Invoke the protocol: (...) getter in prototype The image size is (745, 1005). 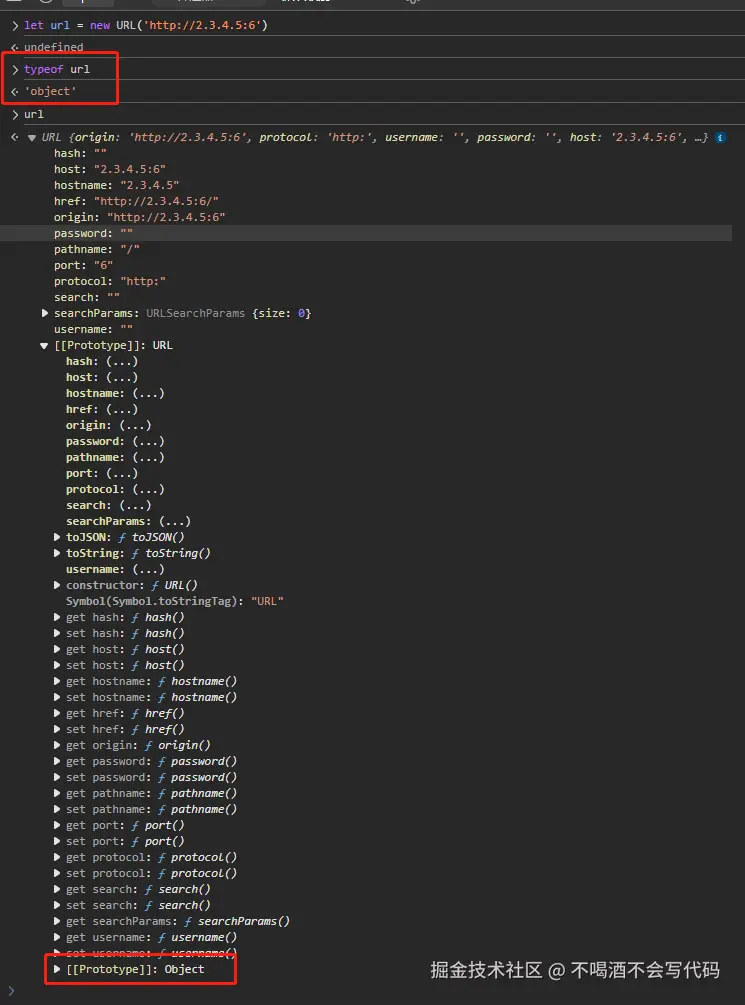point(148,490)
